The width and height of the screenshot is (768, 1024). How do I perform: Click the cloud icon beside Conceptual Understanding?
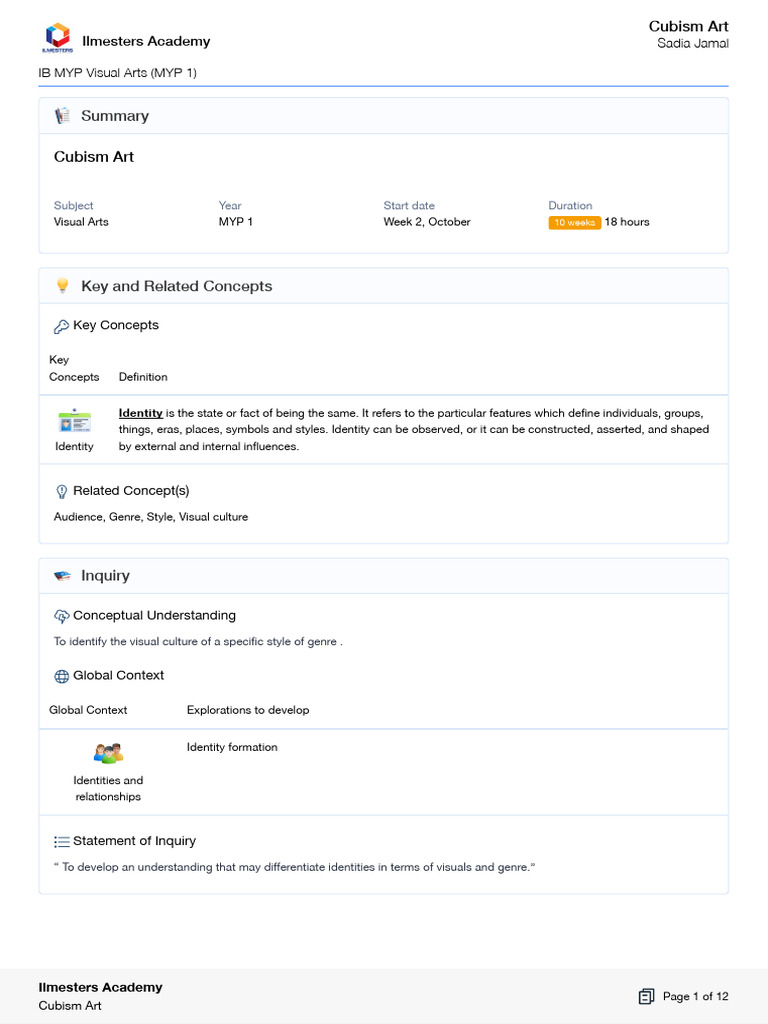point(61,616)
